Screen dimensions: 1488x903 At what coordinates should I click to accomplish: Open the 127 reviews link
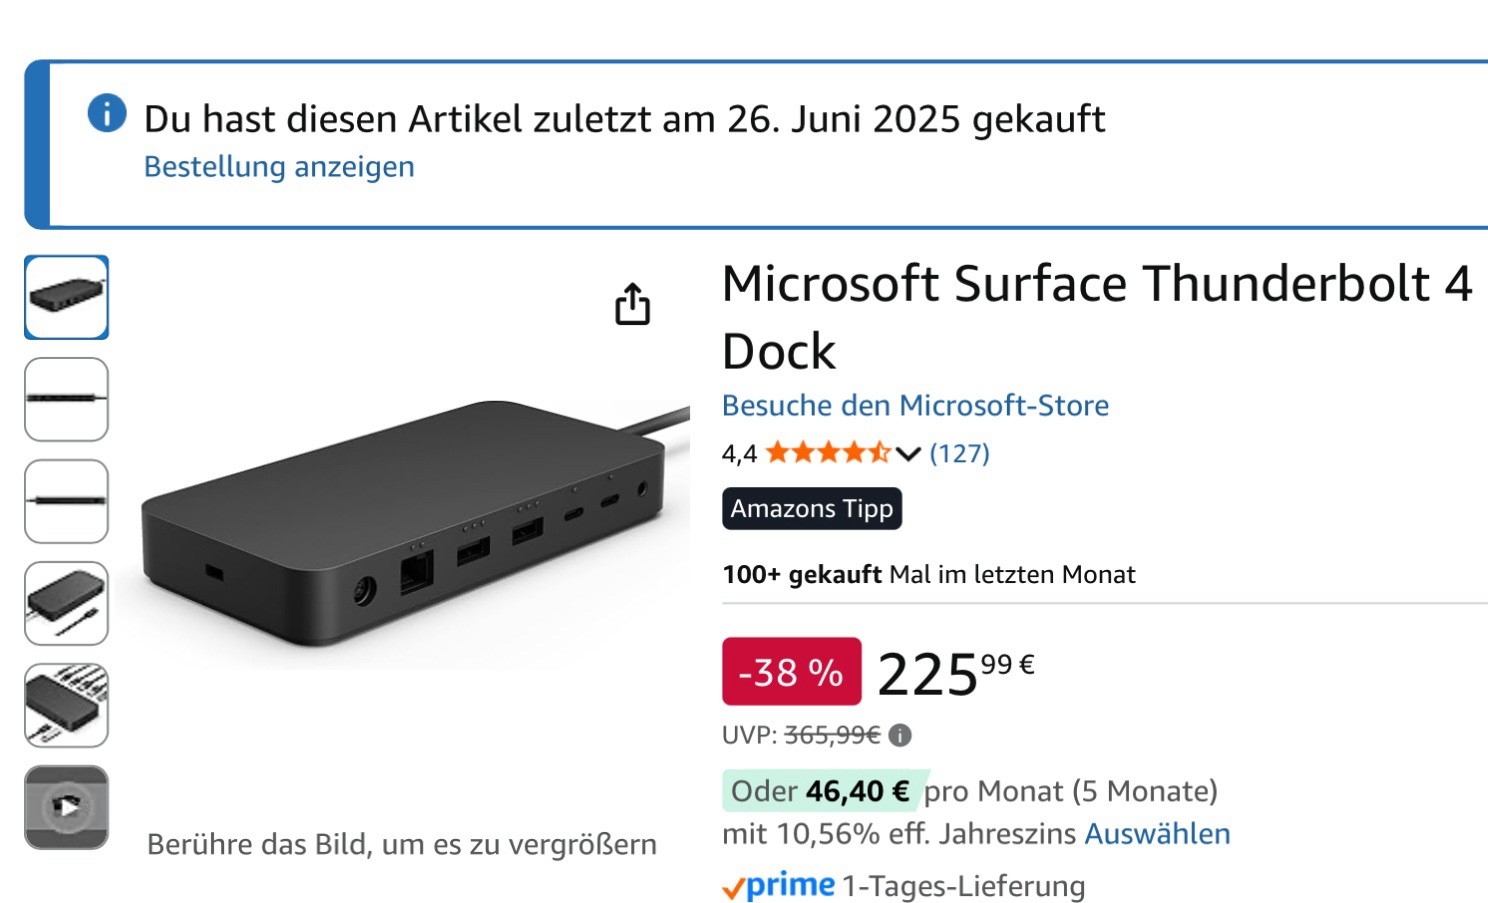959,453
